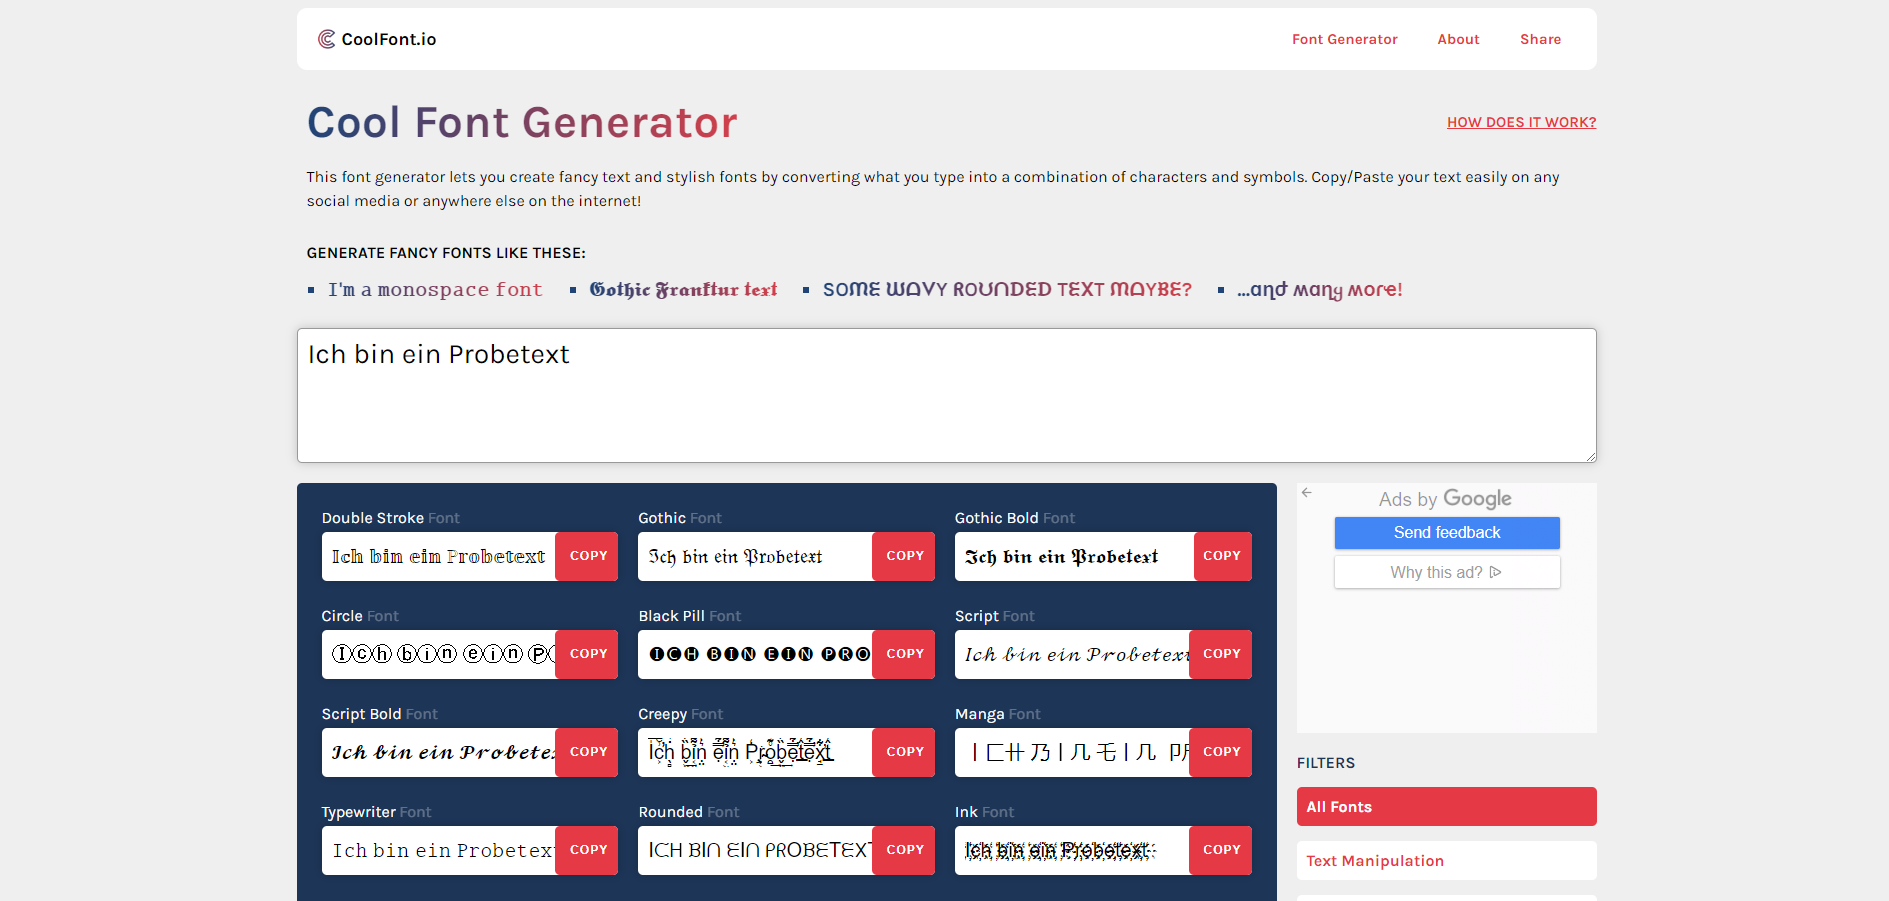Copy the Script font text

(1220, 654)
